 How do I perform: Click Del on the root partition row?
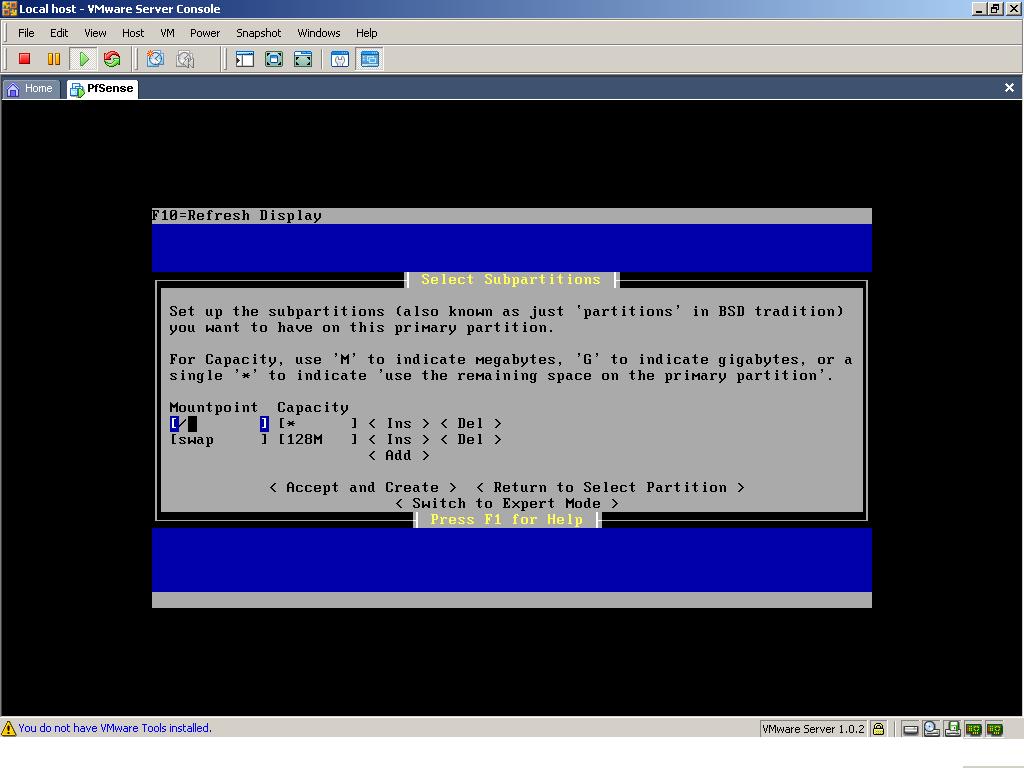pos(470,424)
